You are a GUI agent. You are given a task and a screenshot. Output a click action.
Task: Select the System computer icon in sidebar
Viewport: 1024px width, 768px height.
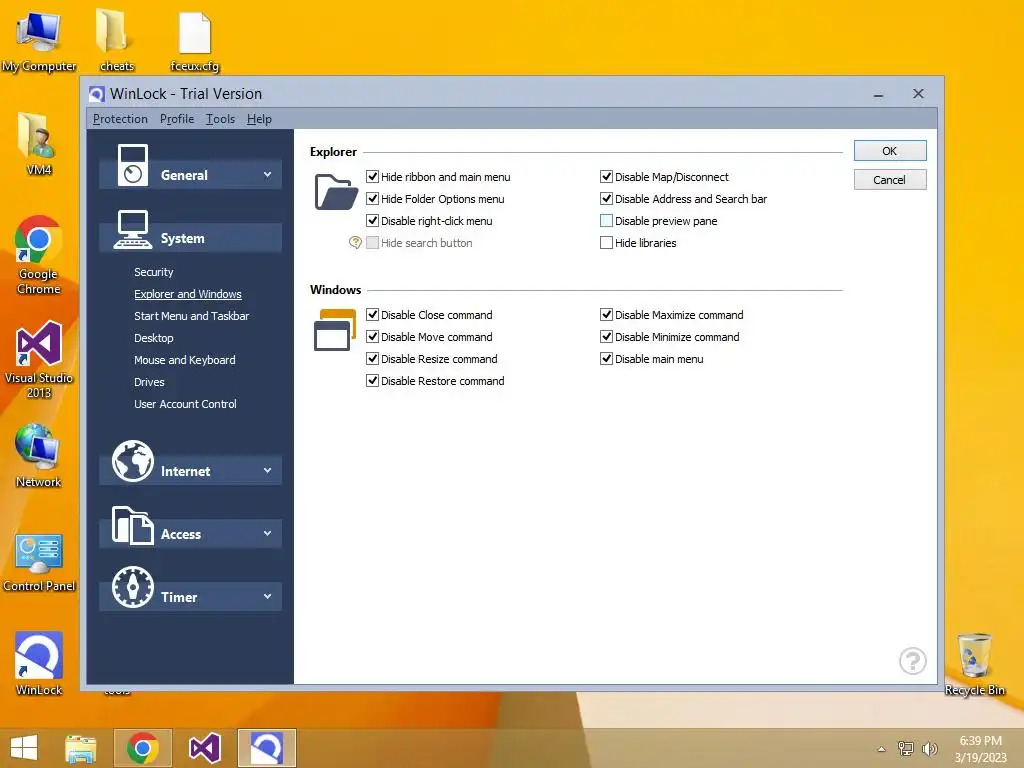[133, 230]
